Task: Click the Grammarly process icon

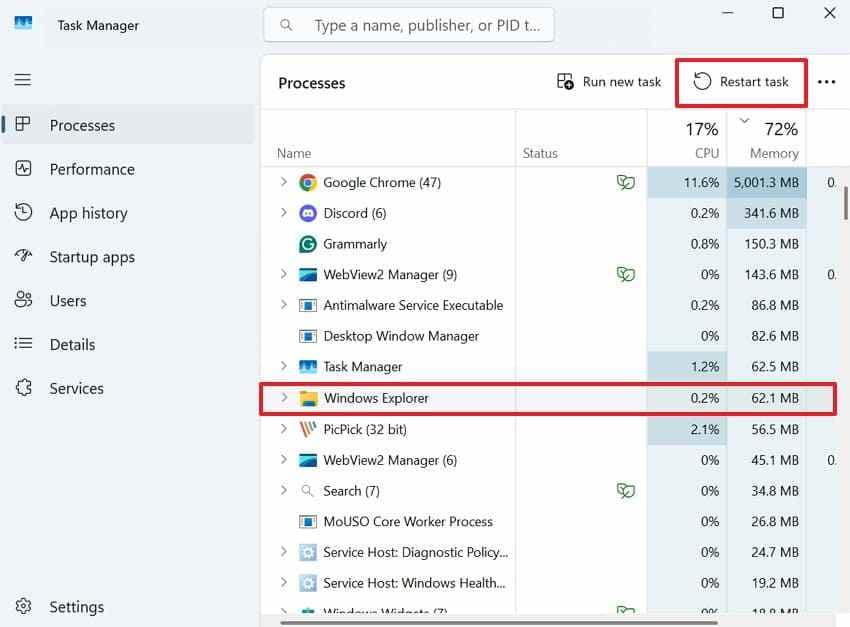Action: tap(308, 244)
